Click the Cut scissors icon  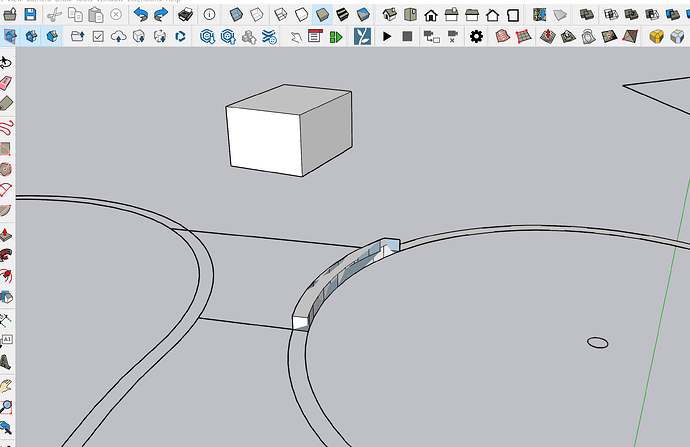click(55, 15)
